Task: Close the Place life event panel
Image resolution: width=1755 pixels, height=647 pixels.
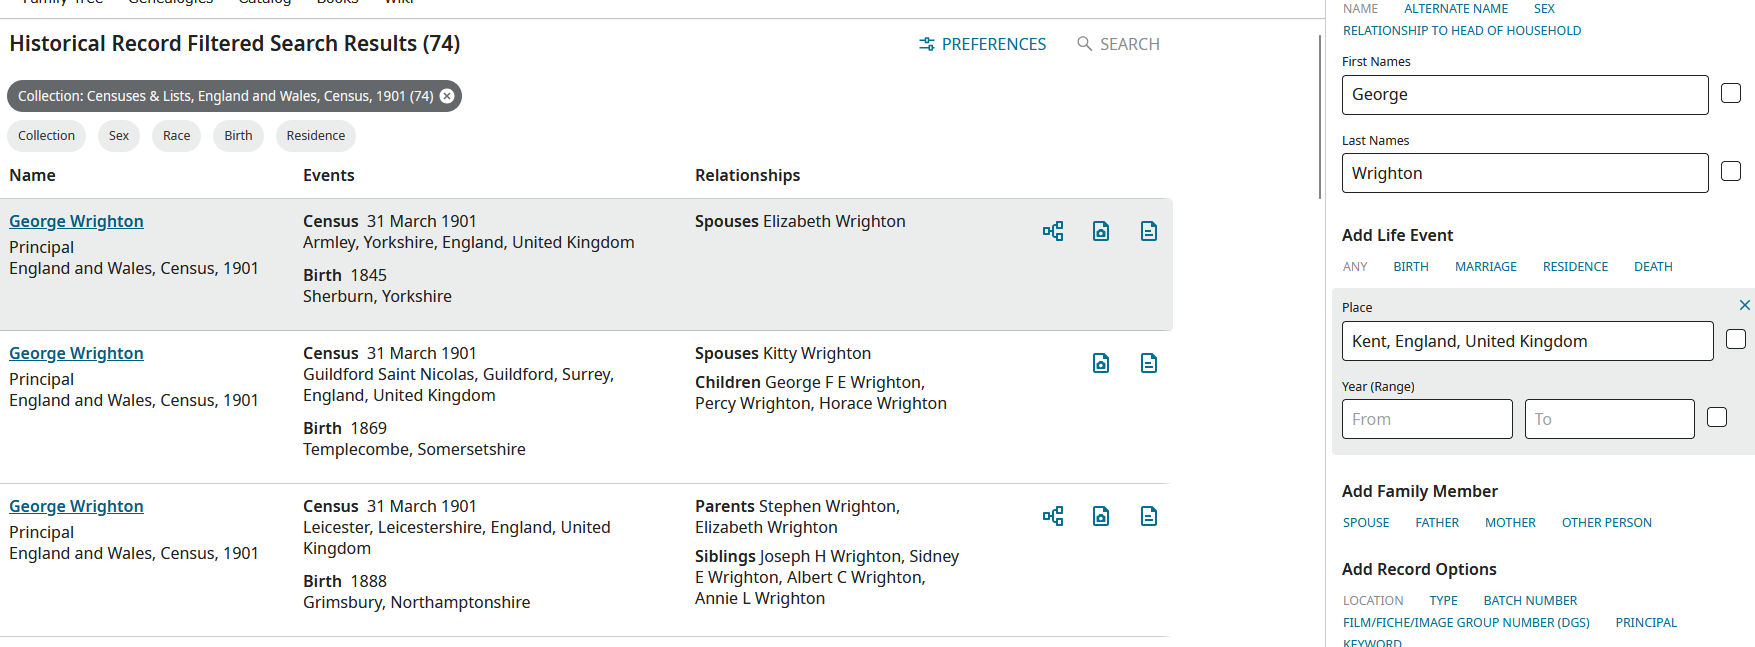Action: pyautogui.click(x=1744, y=305)
